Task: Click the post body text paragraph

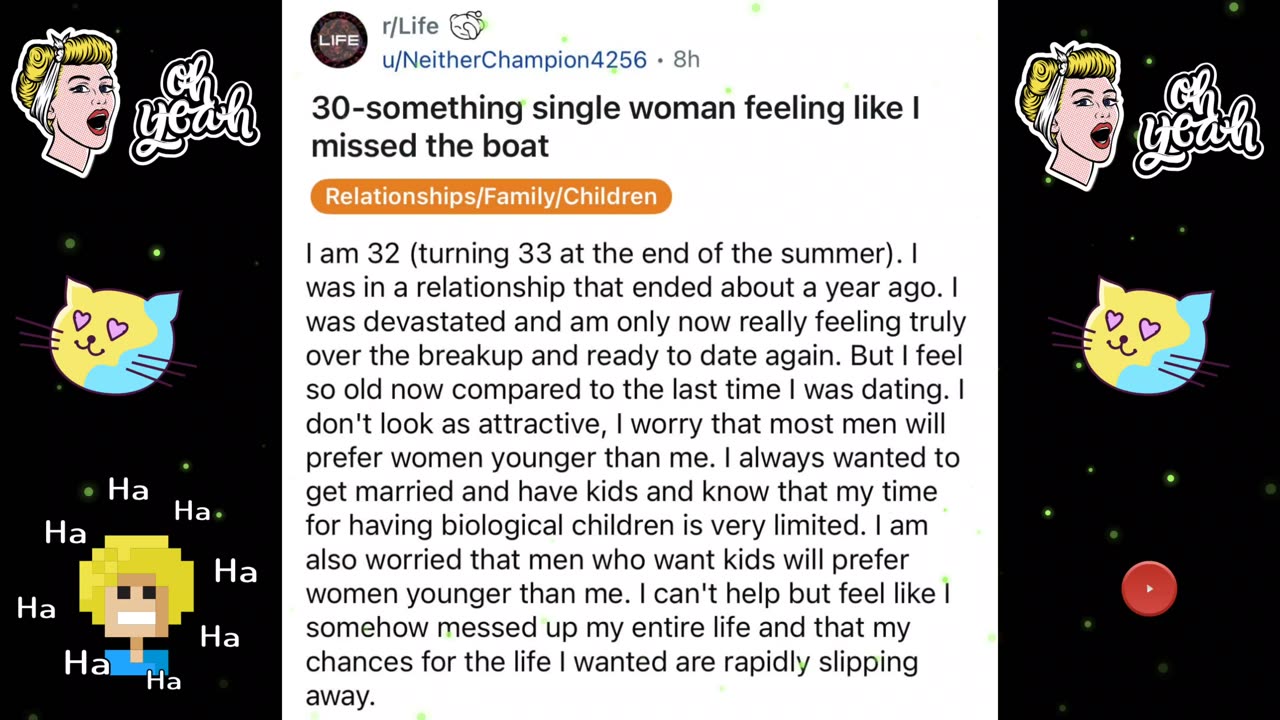Action: tap(636, 474)
